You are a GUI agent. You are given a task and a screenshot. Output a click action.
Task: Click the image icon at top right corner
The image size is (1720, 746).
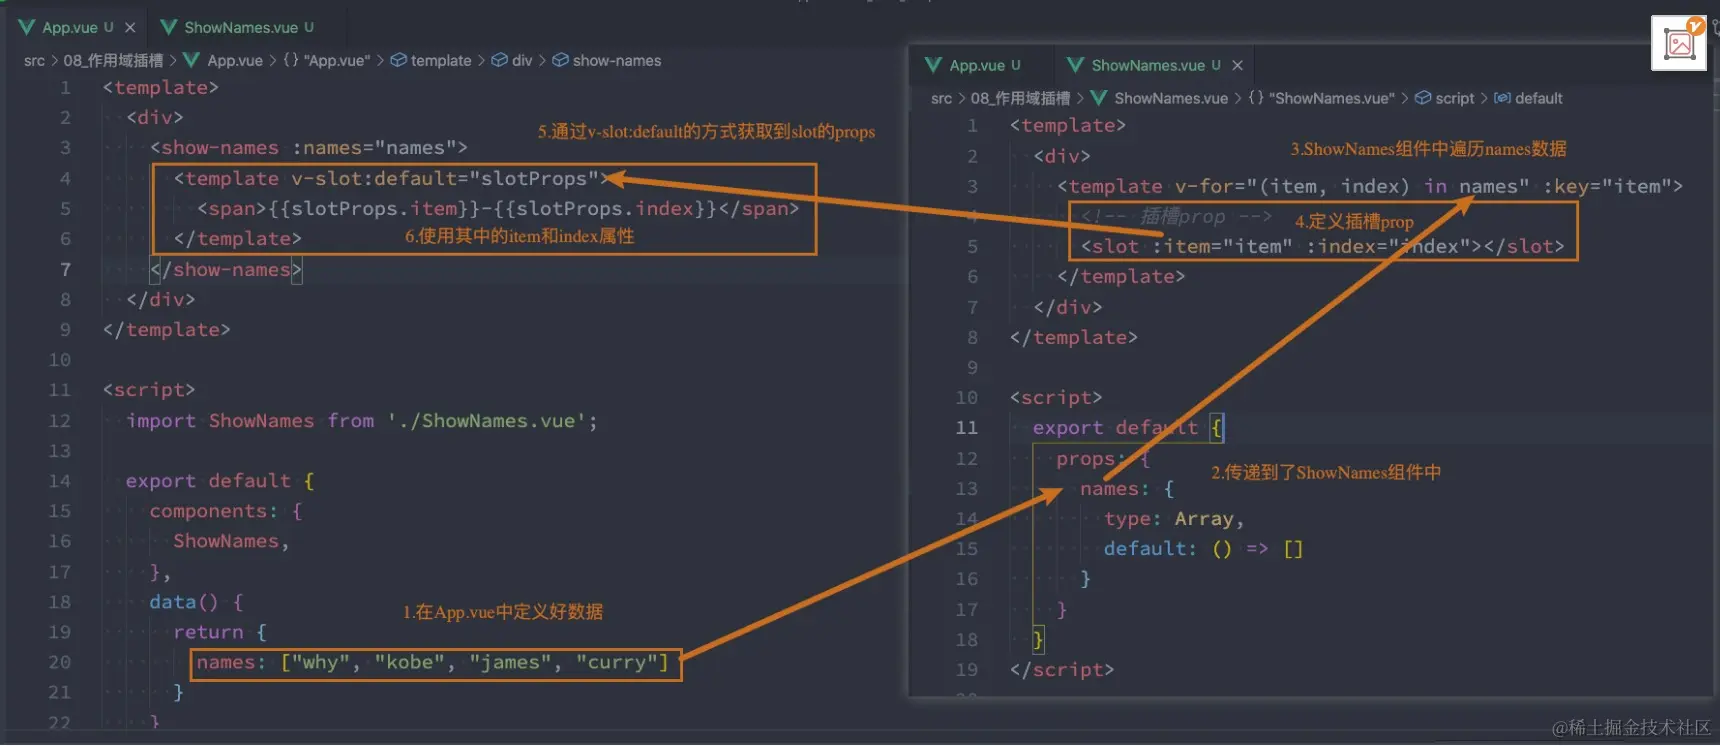pyautogui.click(x=1679, y=44)
